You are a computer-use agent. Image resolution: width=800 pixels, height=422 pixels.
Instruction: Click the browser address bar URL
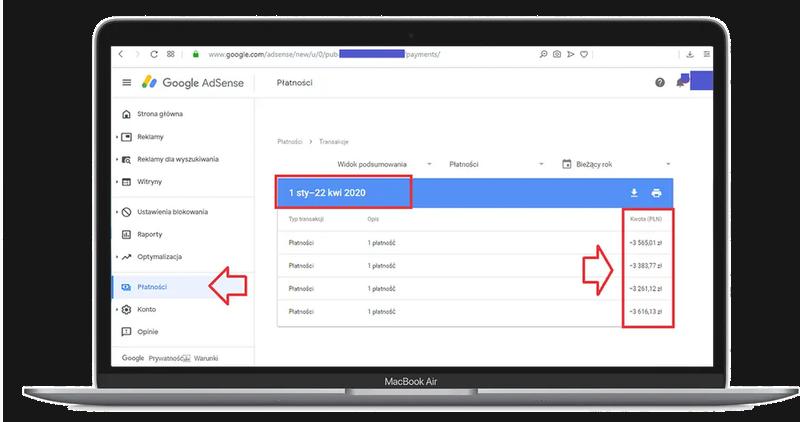click(x=323, y=54)
